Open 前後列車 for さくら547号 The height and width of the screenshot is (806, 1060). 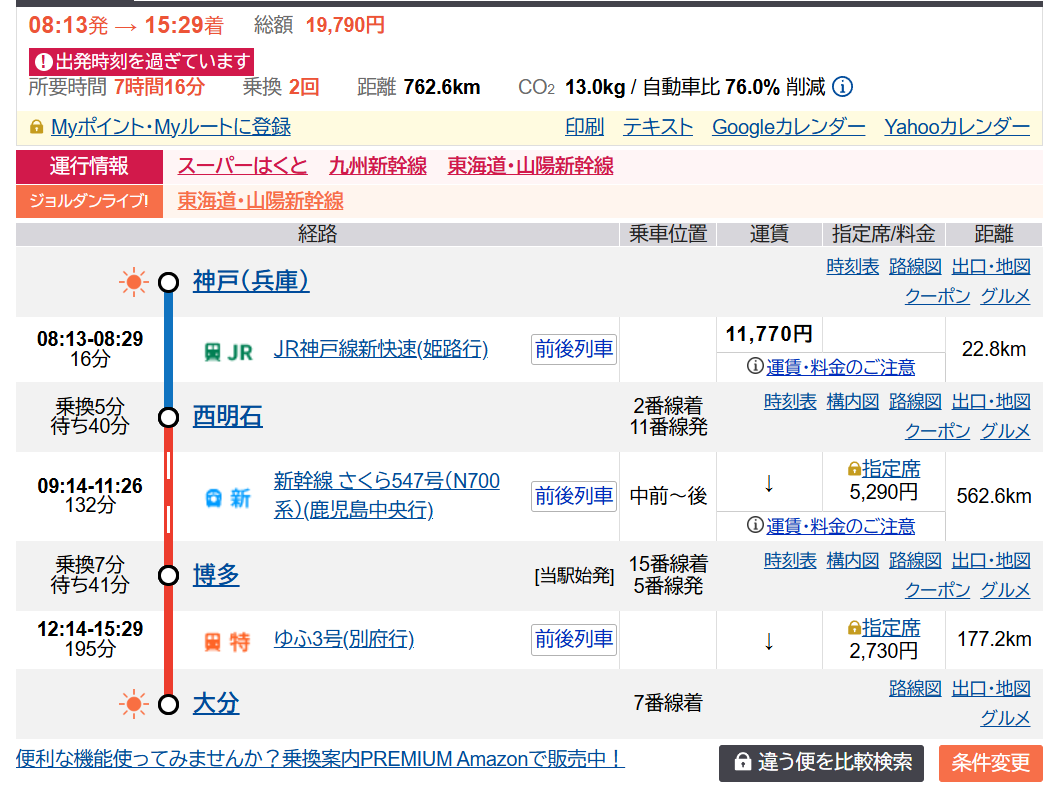pyautogui.click(x=573, y=496)
